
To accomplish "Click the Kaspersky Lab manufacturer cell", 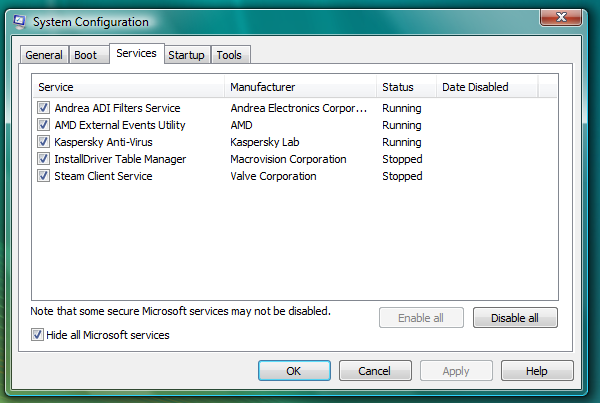I will click(x=265, y=142).
